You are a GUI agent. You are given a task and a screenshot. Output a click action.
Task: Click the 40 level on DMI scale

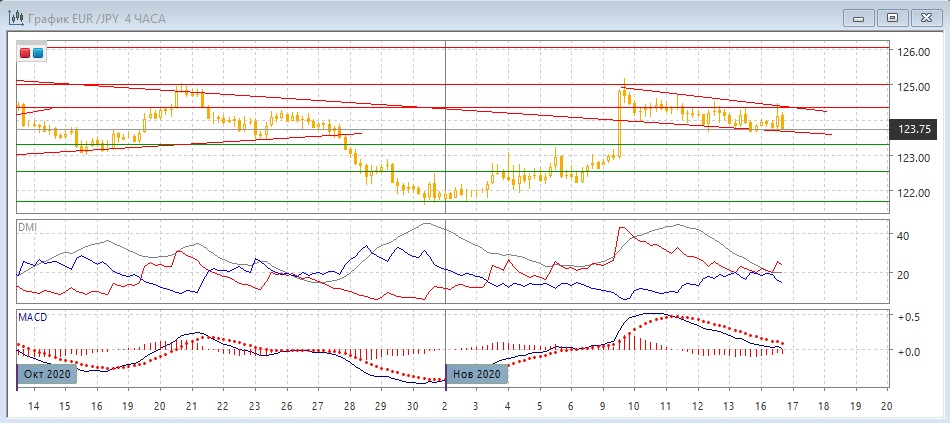[903, 236]
